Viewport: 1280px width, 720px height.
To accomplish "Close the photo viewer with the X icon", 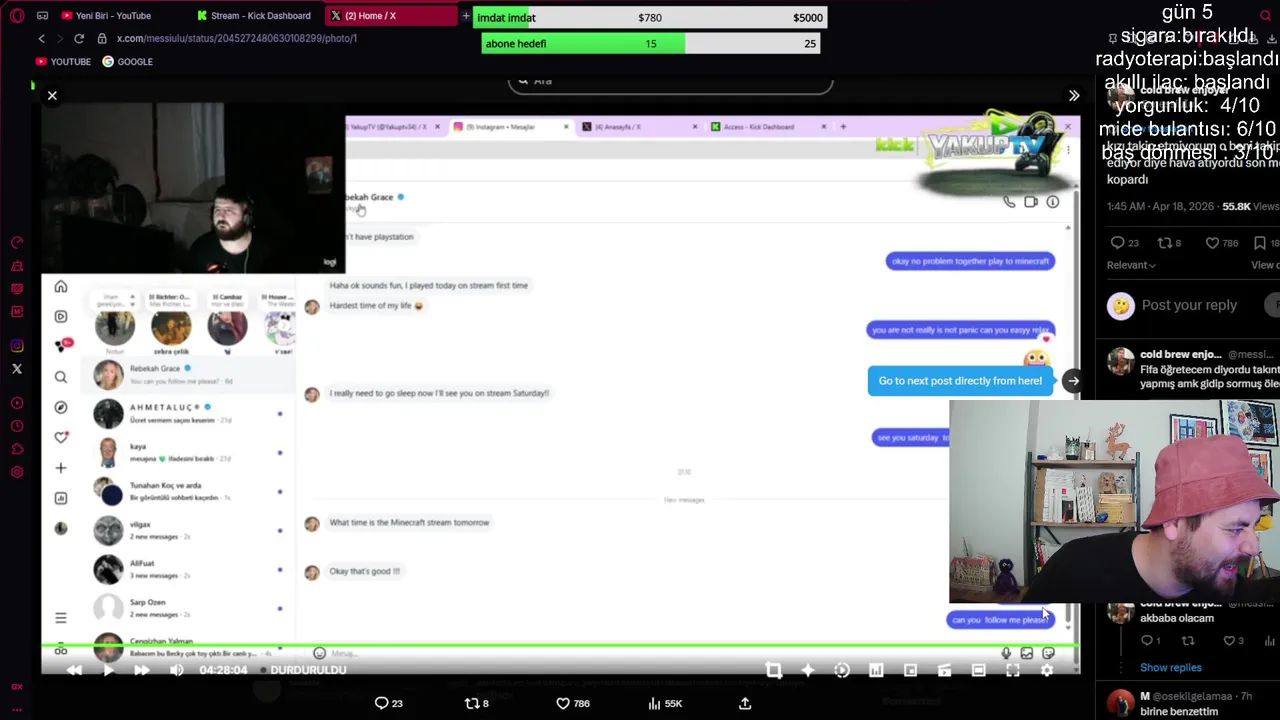I will click(52, 96).
